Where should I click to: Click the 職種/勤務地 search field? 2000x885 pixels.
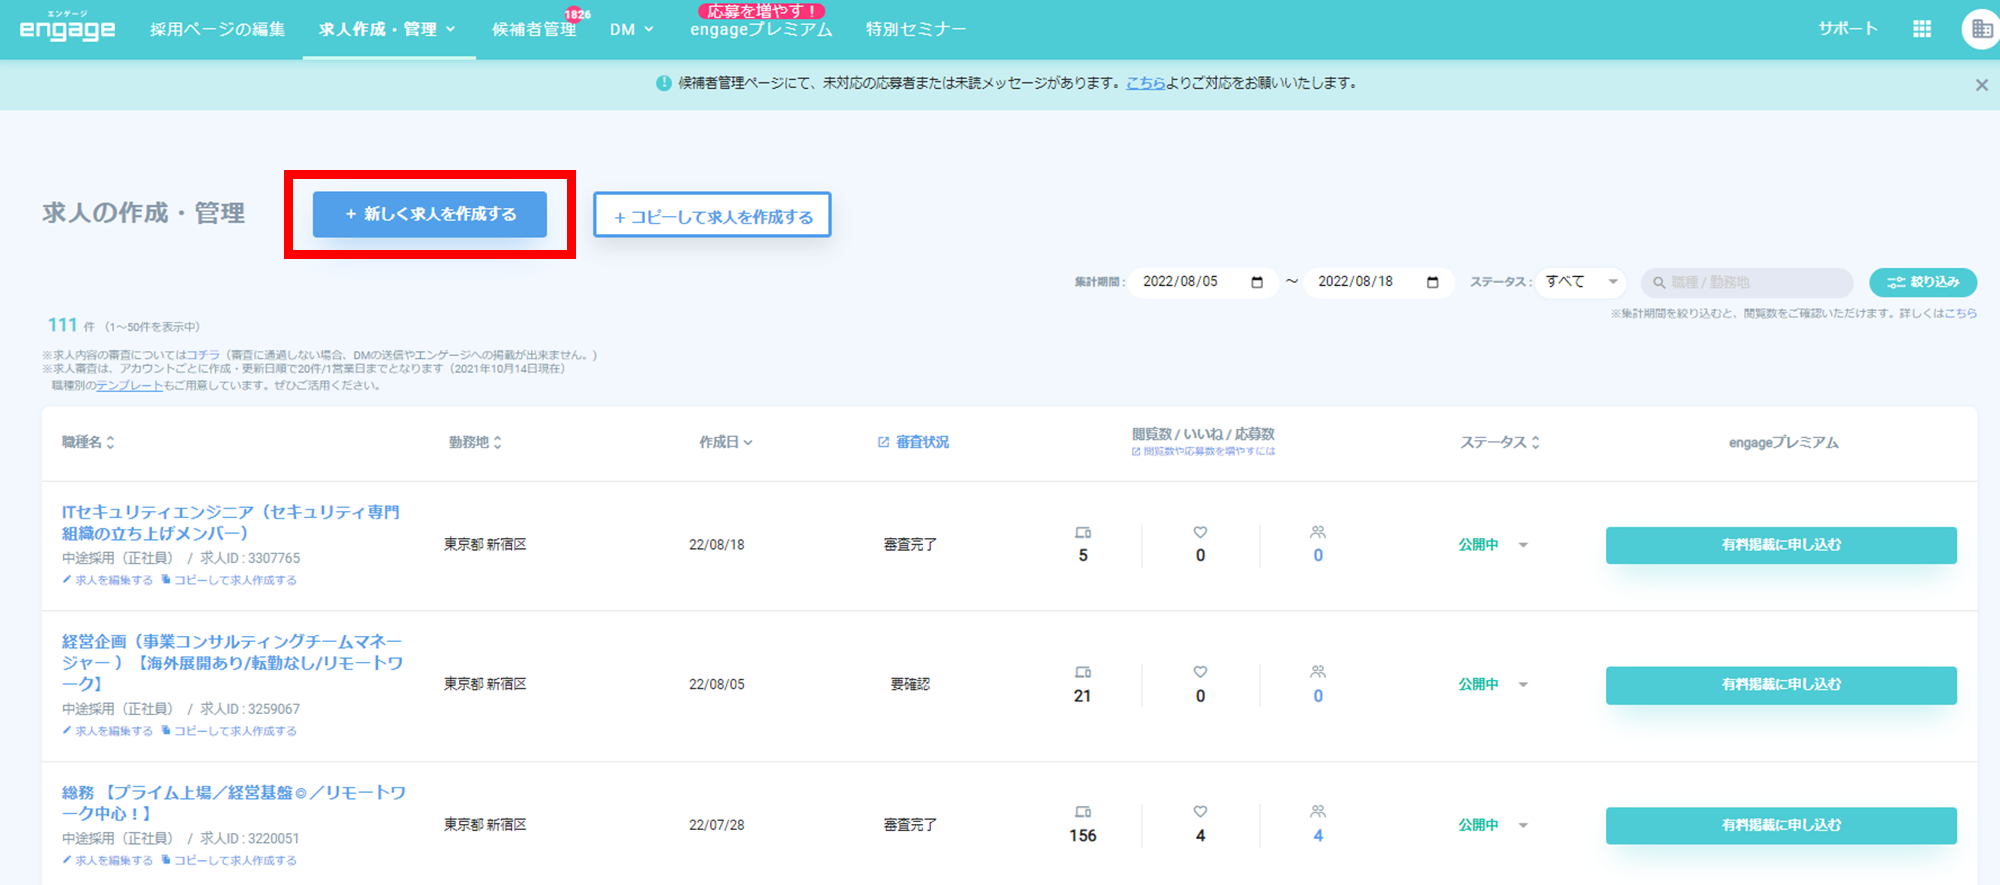1747,283
